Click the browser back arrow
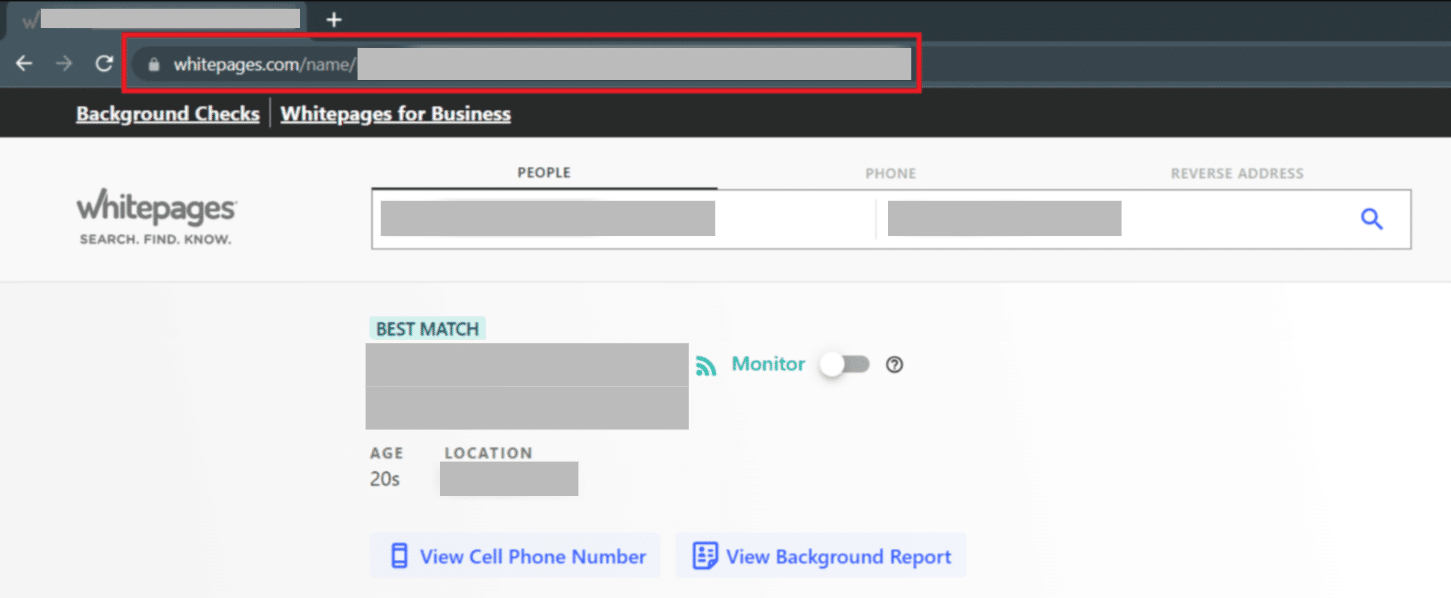The image size is (1451, 598). click(x=24, y=64)
